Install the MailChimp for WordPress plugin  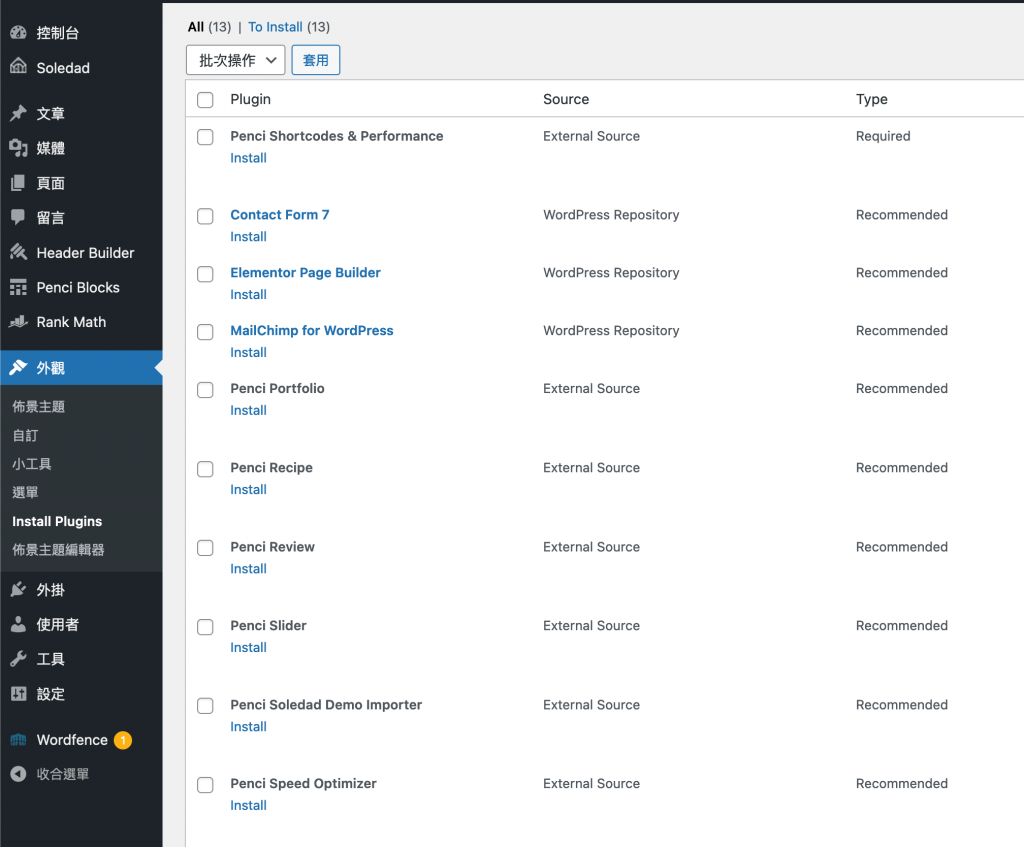click(248, 353)
